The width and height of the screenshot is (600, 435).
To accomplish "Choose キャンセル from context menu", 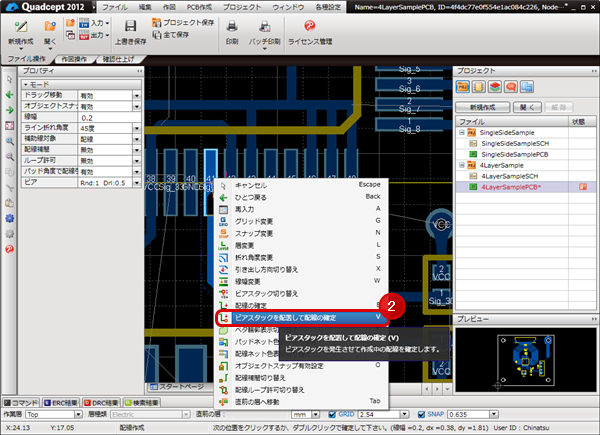I will 302,185.
